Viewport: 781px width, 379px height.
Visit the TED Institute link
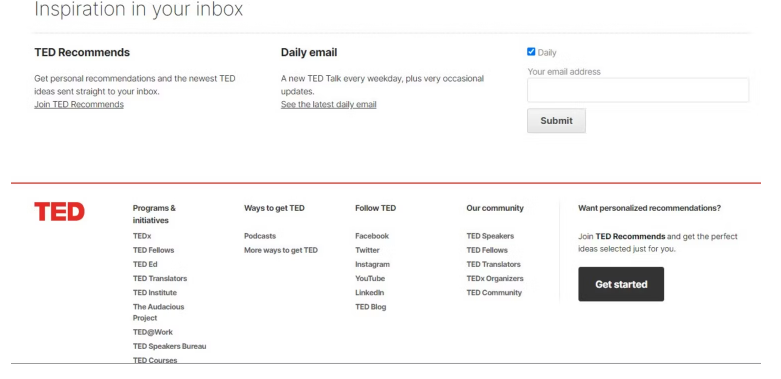click(x=155, y=292)
